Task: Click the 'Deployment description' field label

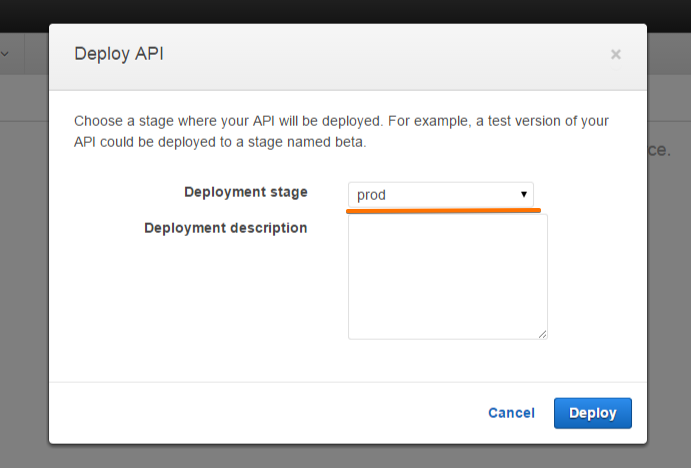Action: 225,228
